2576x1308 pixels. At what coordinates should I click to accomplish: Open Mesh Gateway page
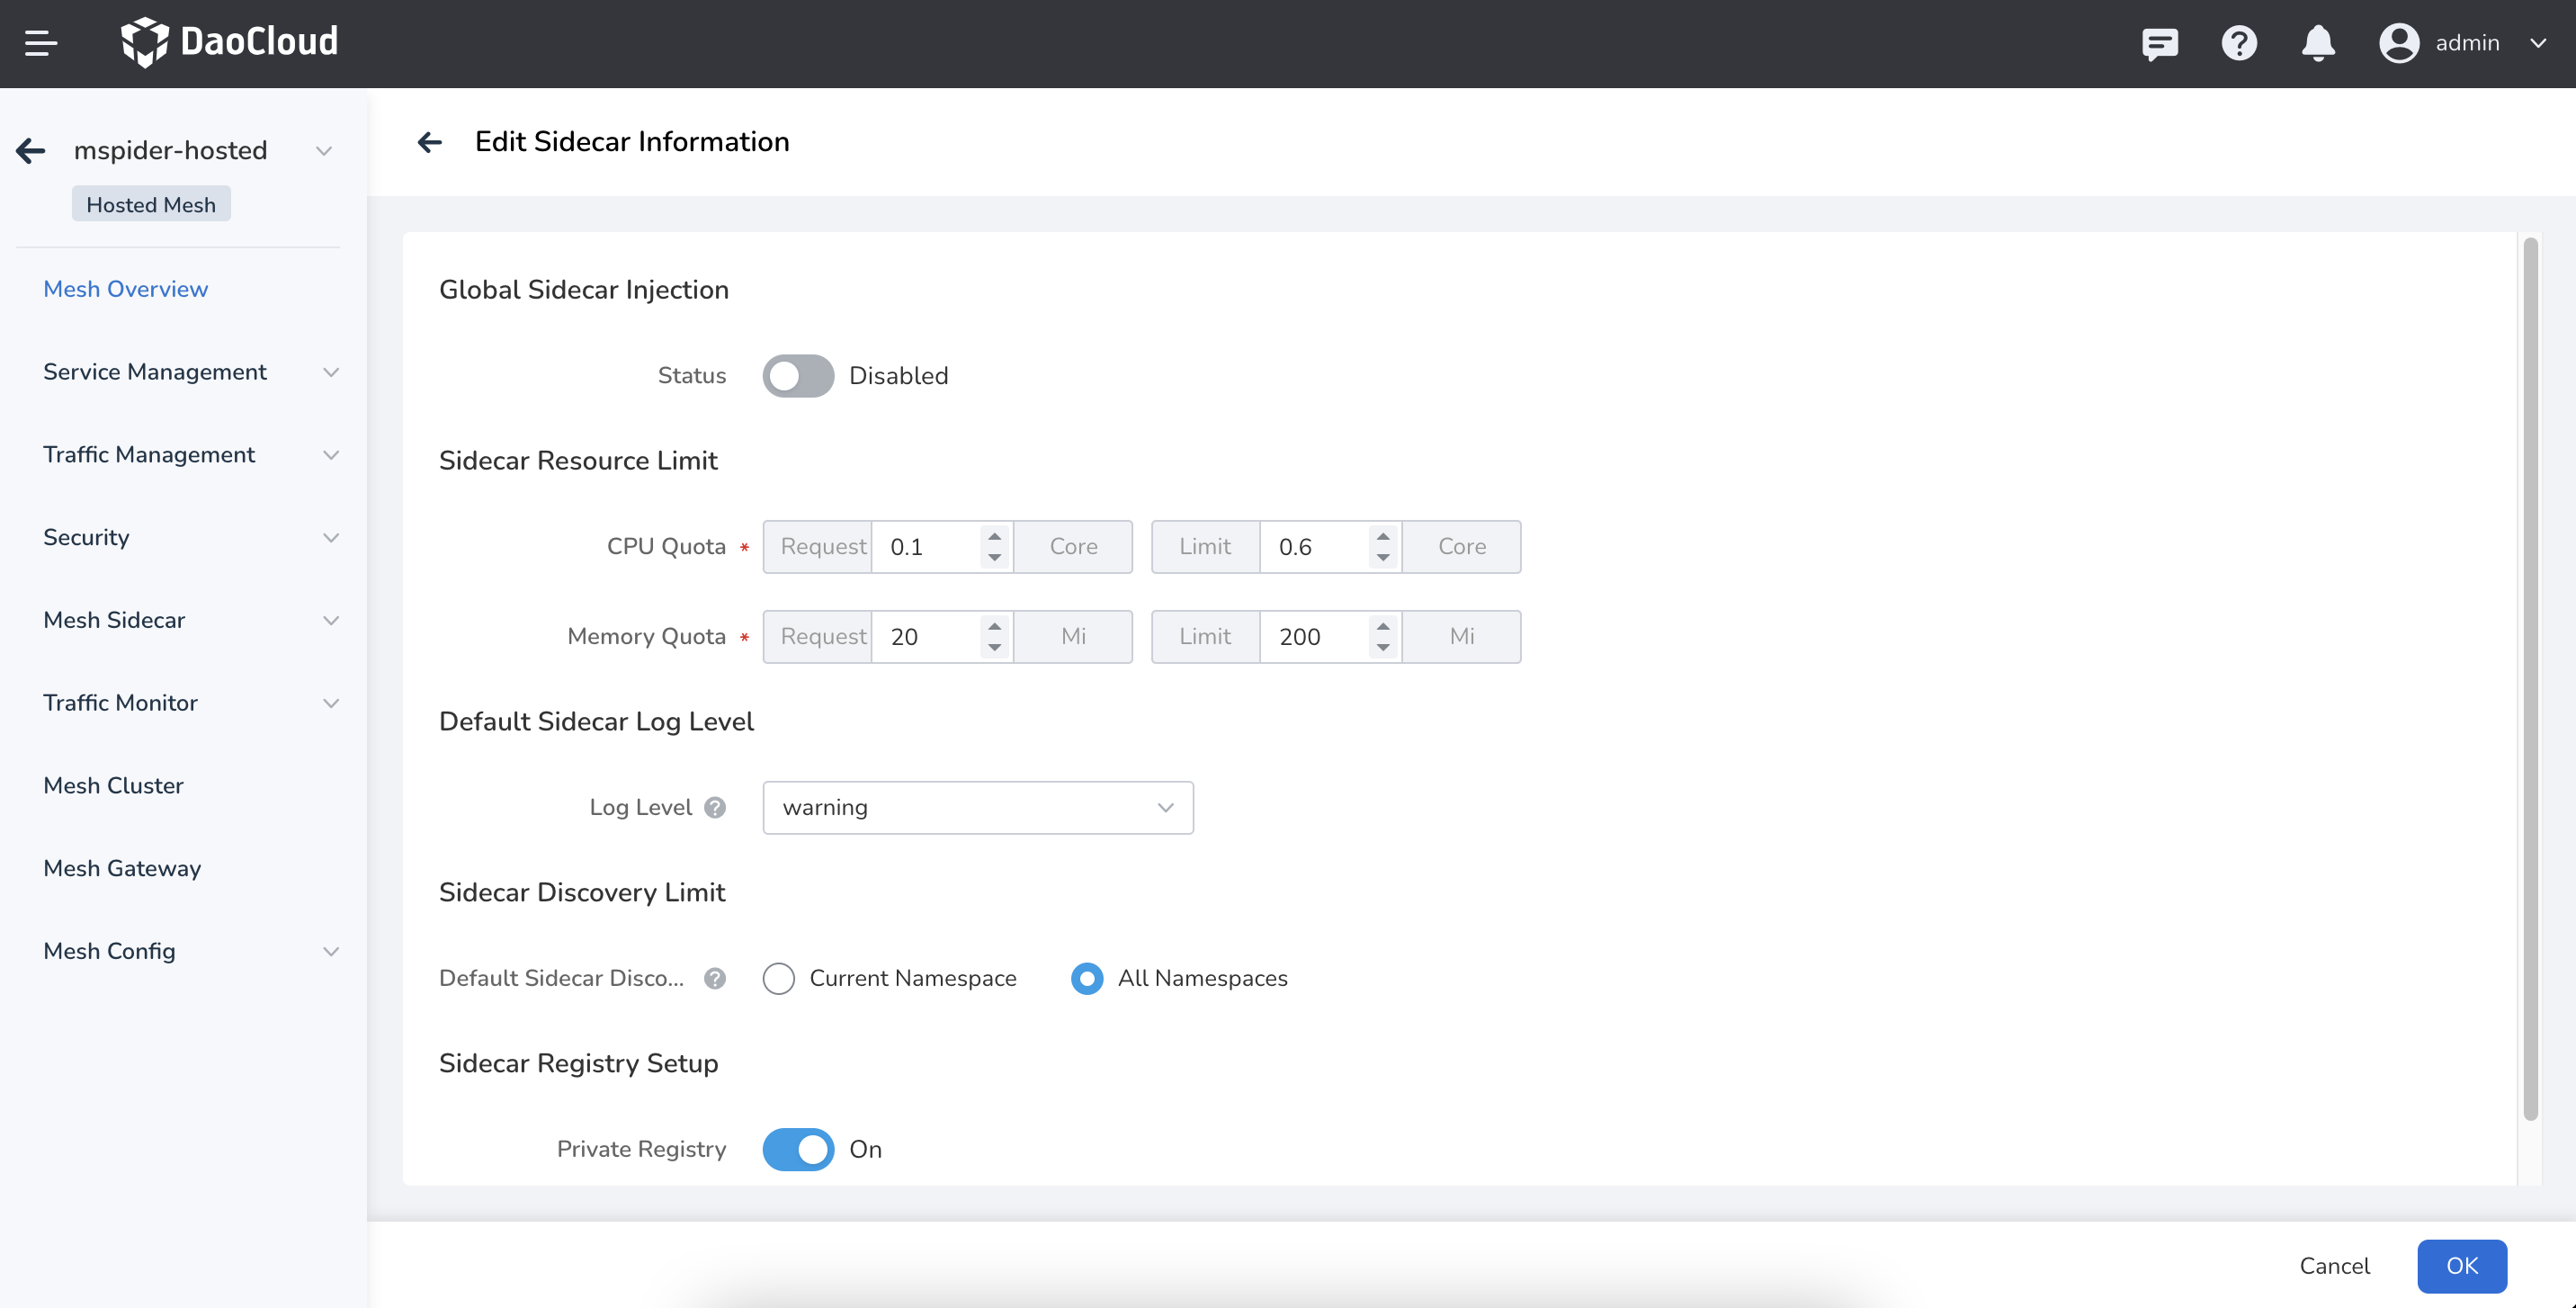coord(122,868)
